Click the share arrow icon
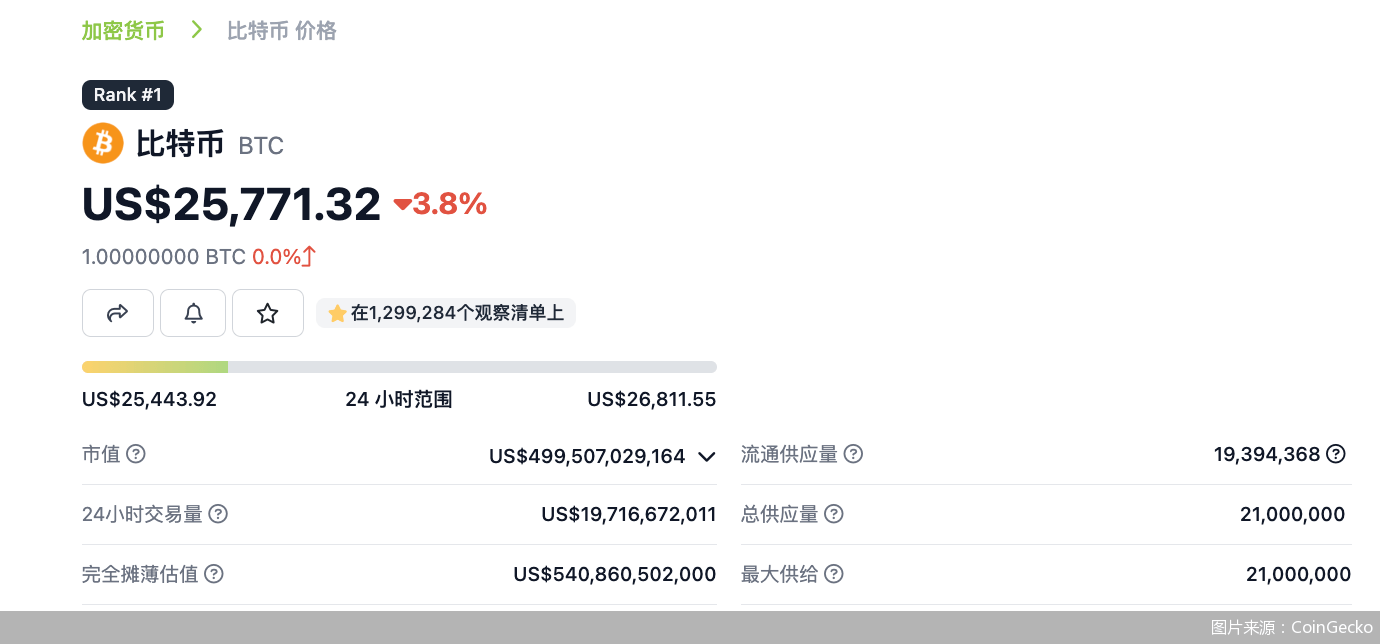The height and width of the screenshot is (644, 1380). (x=117, y=312)
